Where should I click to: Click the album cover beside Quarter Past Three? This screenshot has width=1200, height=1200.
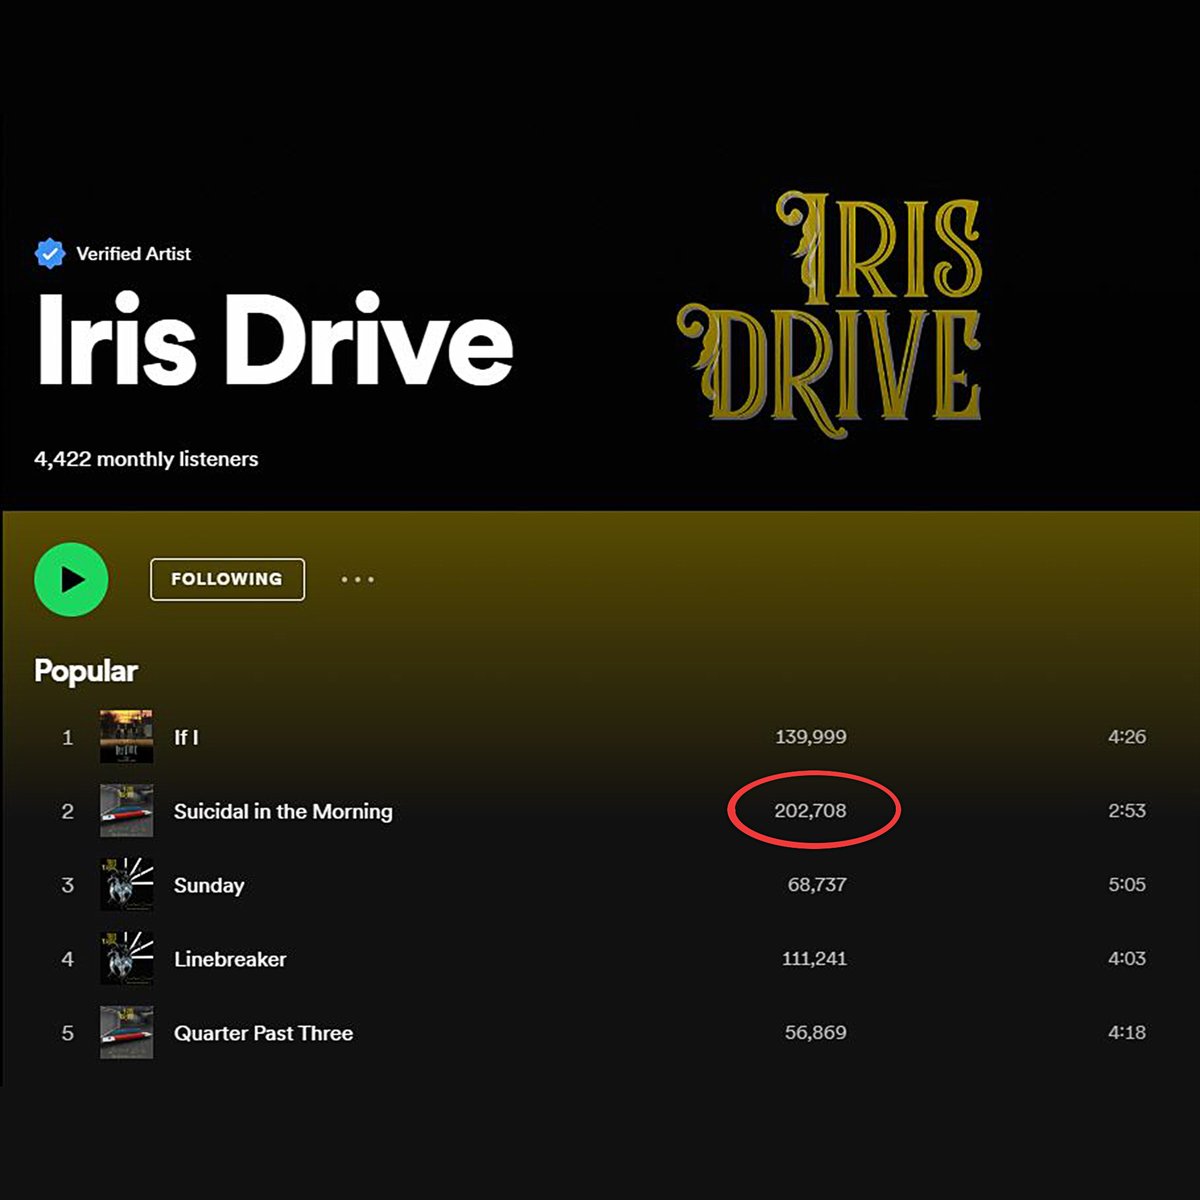pyautogui.click(x=126, y=1033)
